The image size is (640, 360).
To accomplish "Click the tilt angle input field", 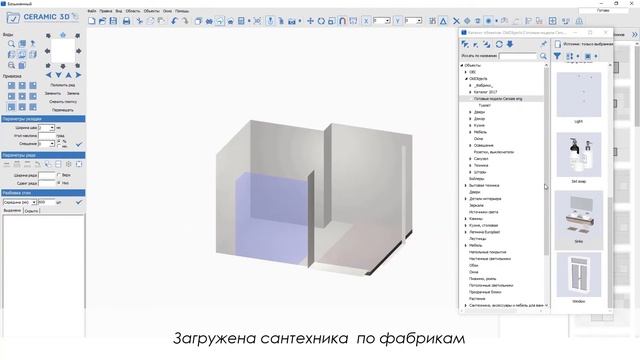I will [x=47, y=136].
